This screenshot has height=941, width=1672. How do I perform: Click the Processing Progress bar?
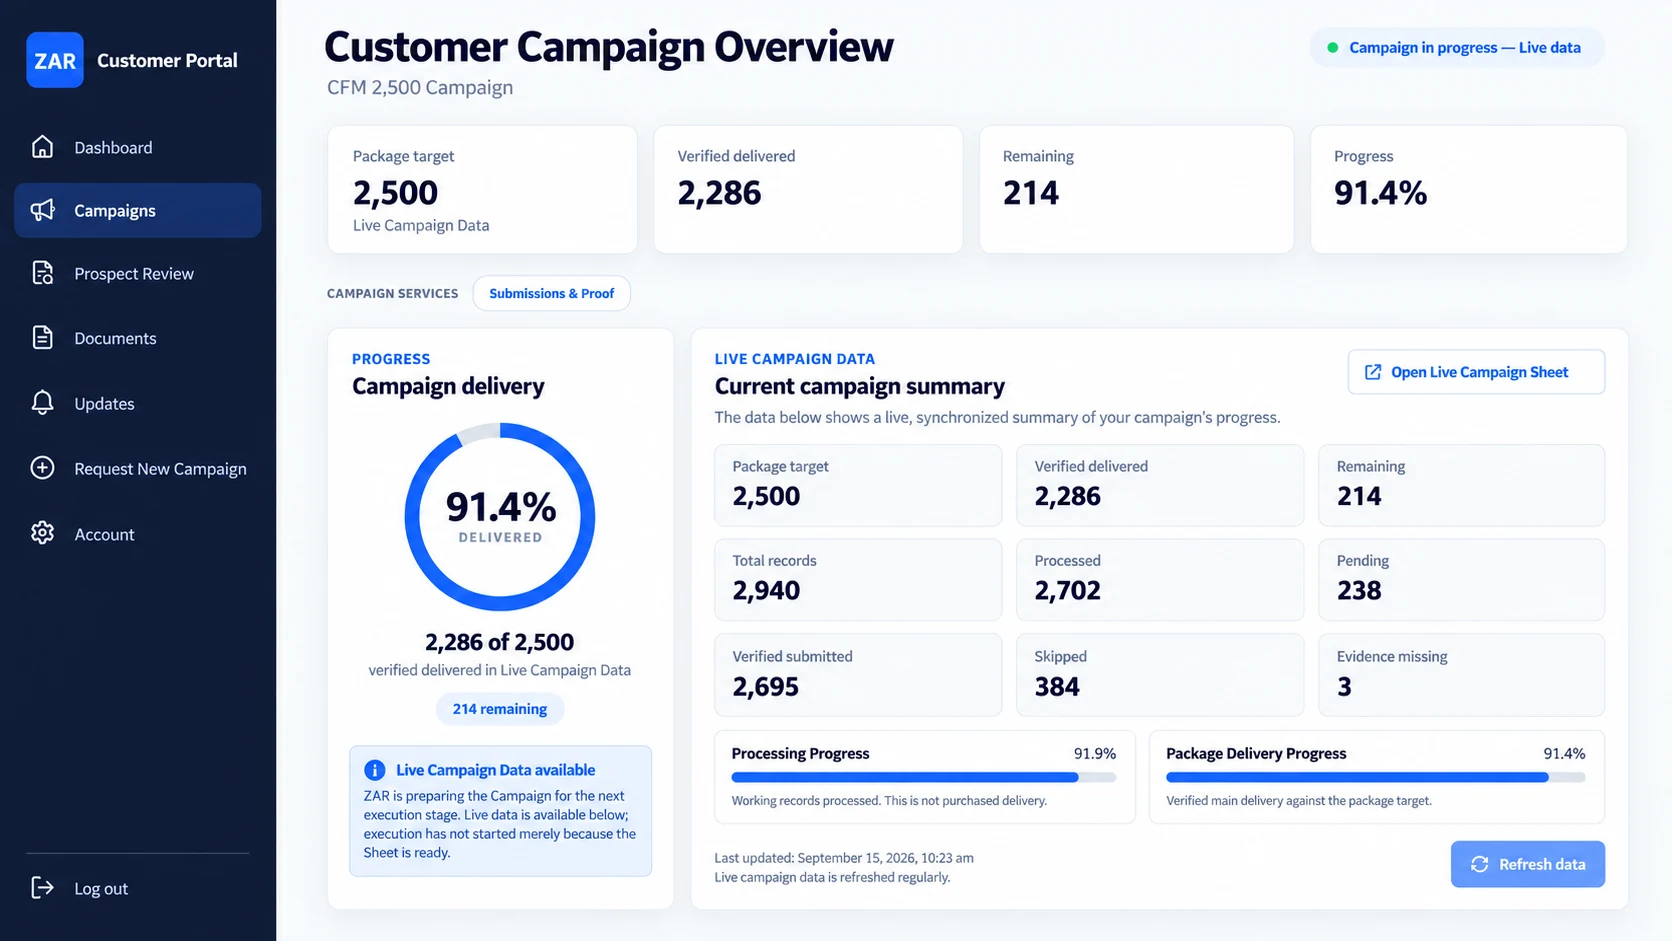click(923, 777)
